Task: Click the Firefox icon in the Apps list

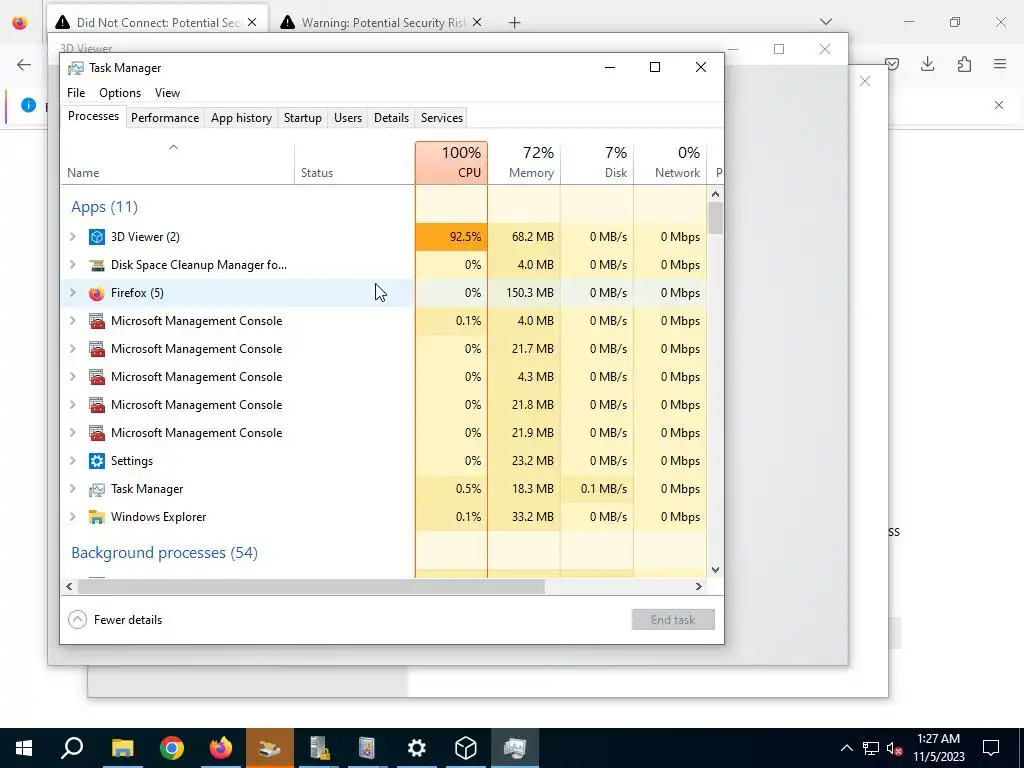Action: coord(97,293)
